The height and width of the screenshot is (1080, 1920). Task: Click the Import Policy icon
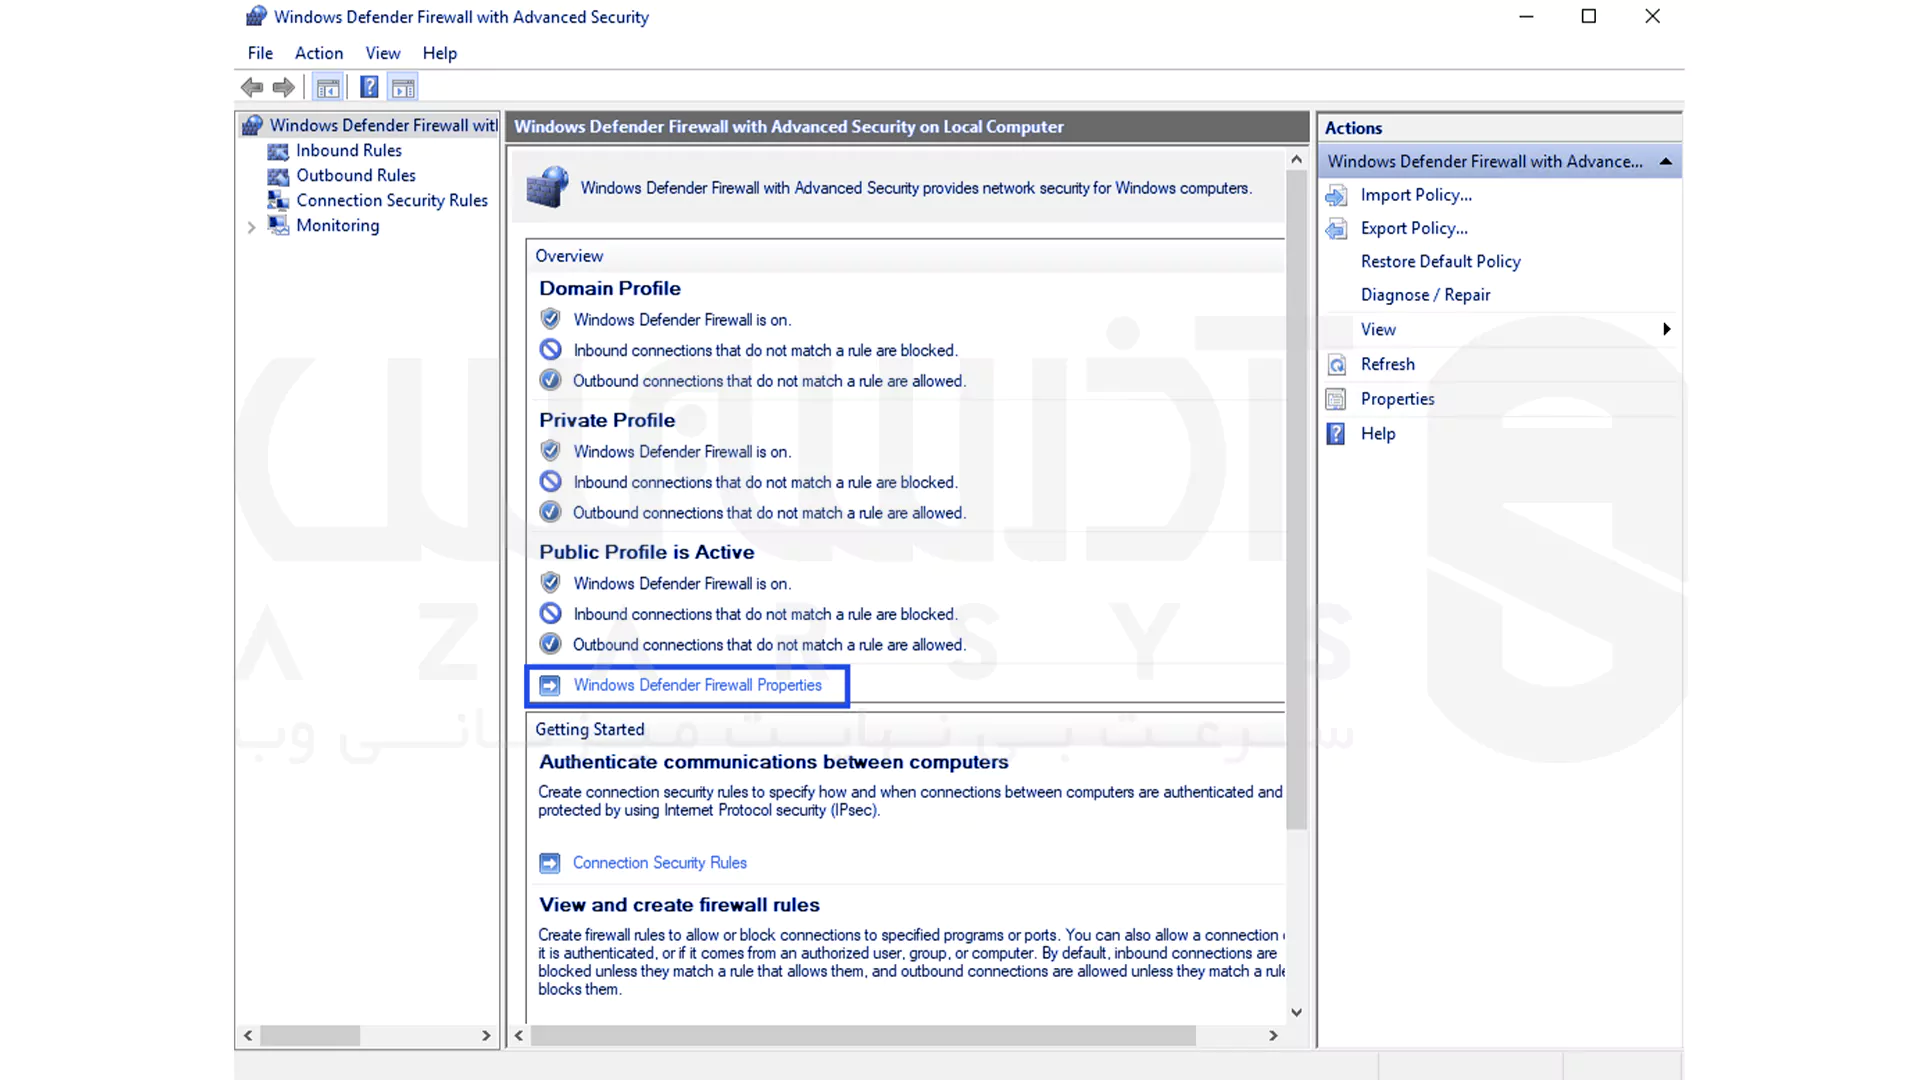click(1337, 195)
